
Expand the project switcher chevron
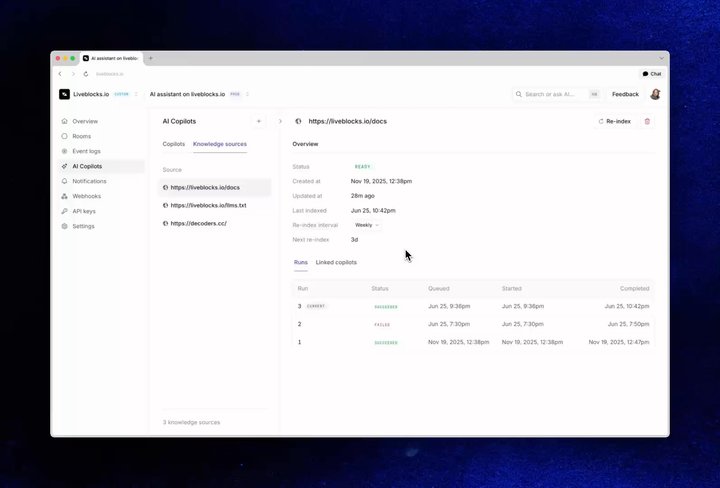(248, 94)
